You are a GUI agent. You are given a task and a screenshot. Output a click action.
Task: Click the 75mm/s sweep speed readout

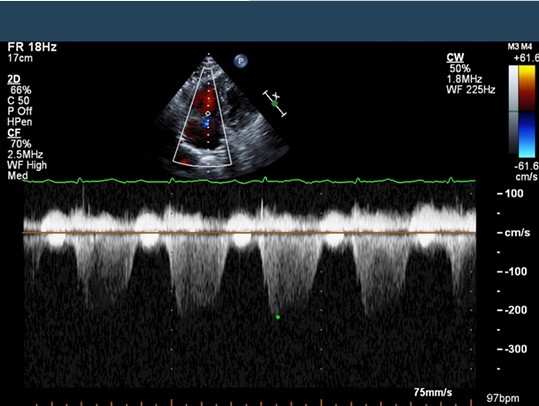click(433, 392)
